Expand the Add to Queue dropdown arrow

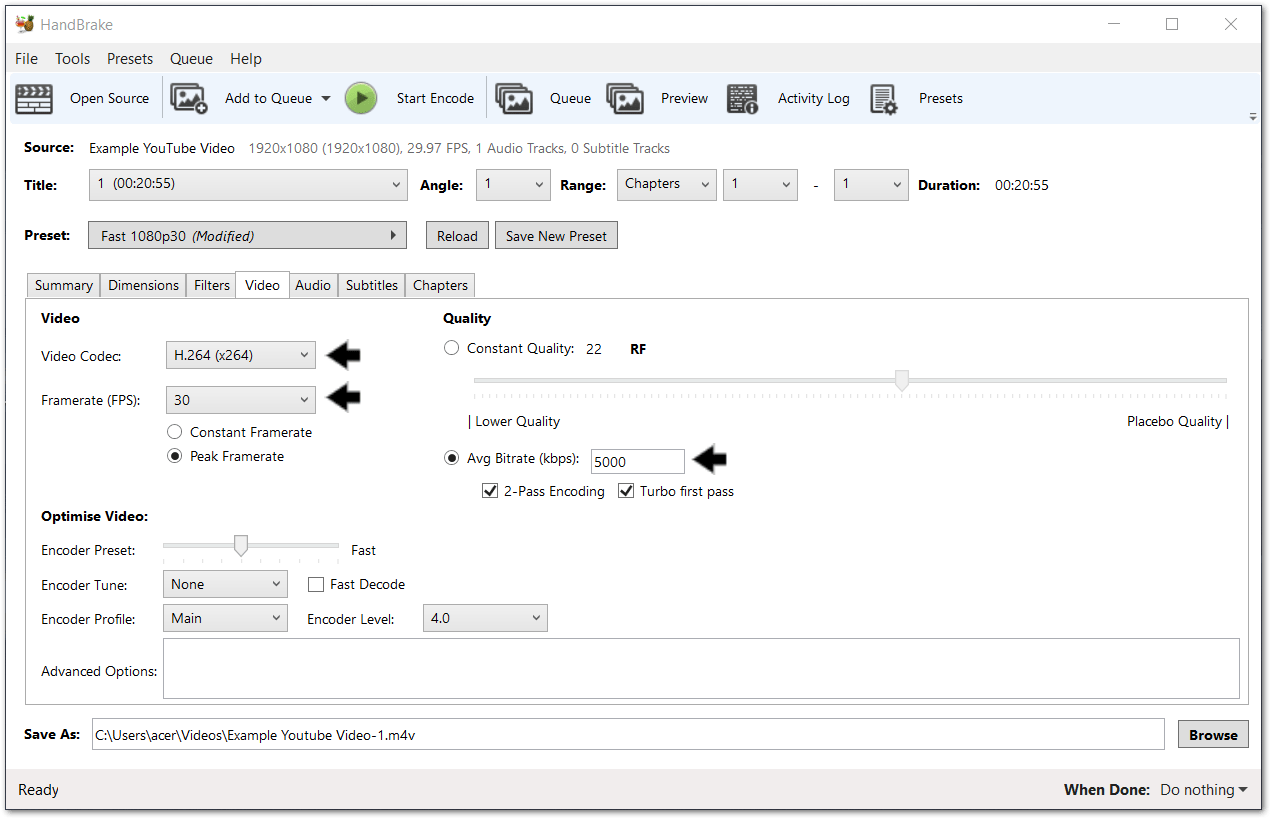click(324, 99)
